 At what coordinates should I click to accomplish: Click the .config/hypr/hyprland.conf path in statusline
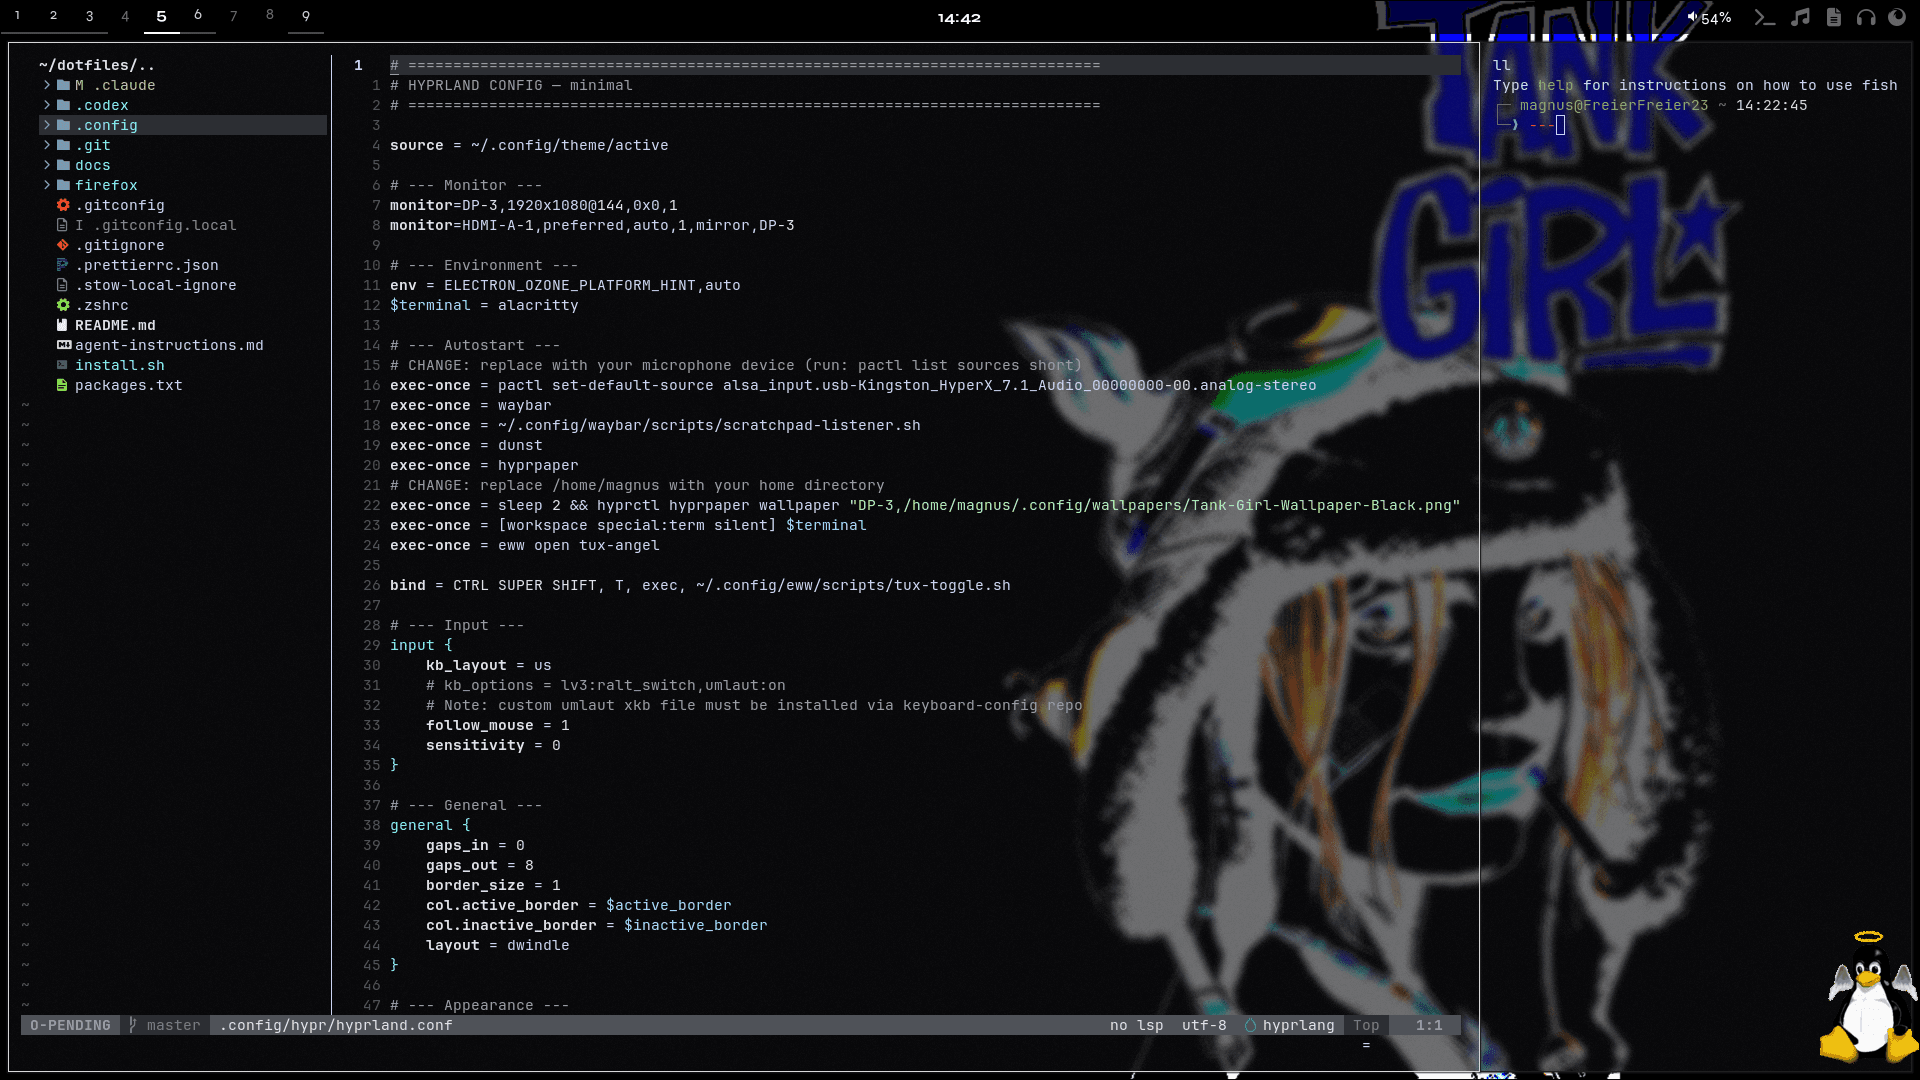pyautogui.click(x=336, y=1025)
